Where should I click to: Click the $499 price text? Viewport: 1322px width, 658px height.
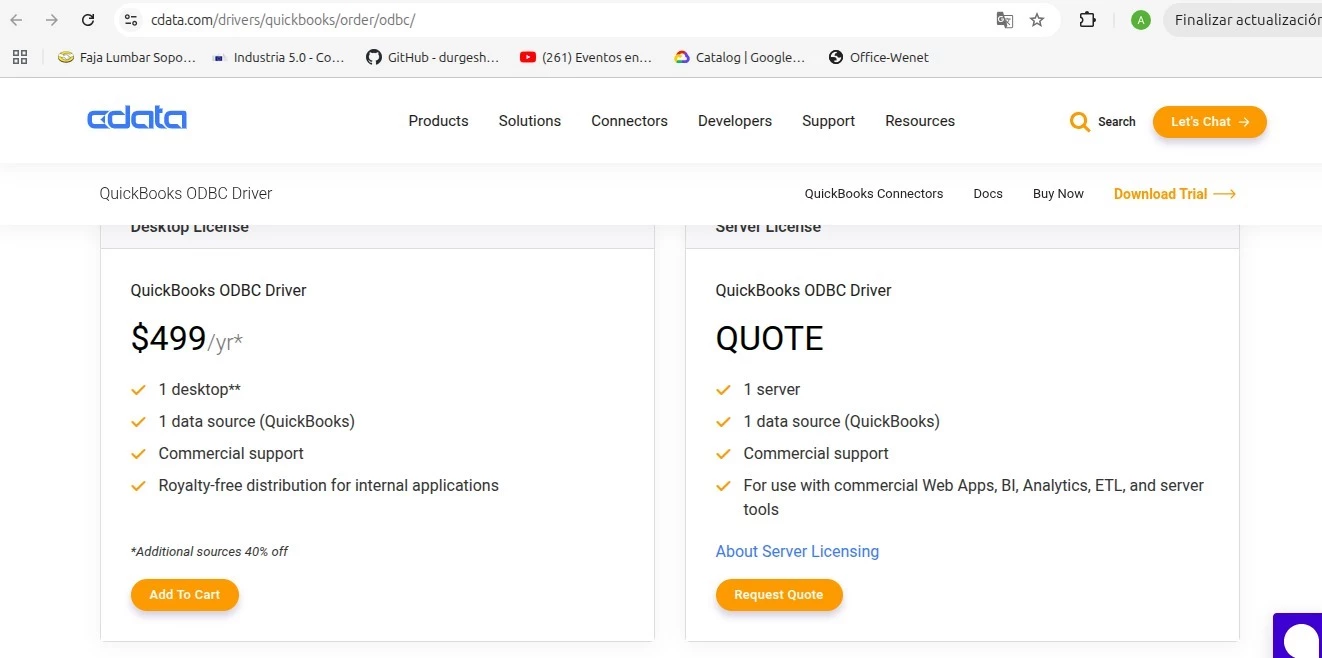pos(168,339)
